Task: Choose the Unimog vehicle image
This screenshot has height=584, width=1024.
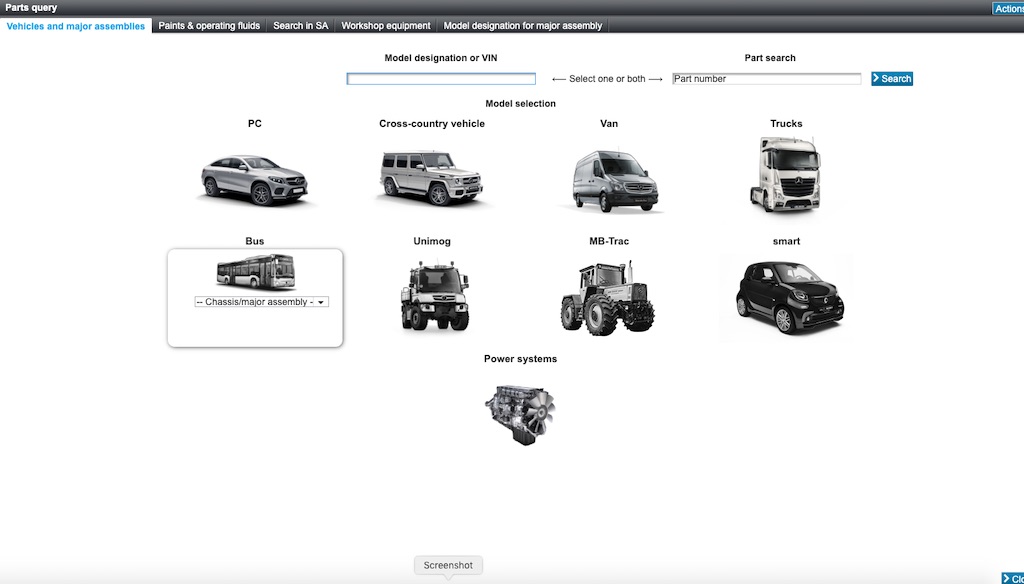Action: [434, 295]
